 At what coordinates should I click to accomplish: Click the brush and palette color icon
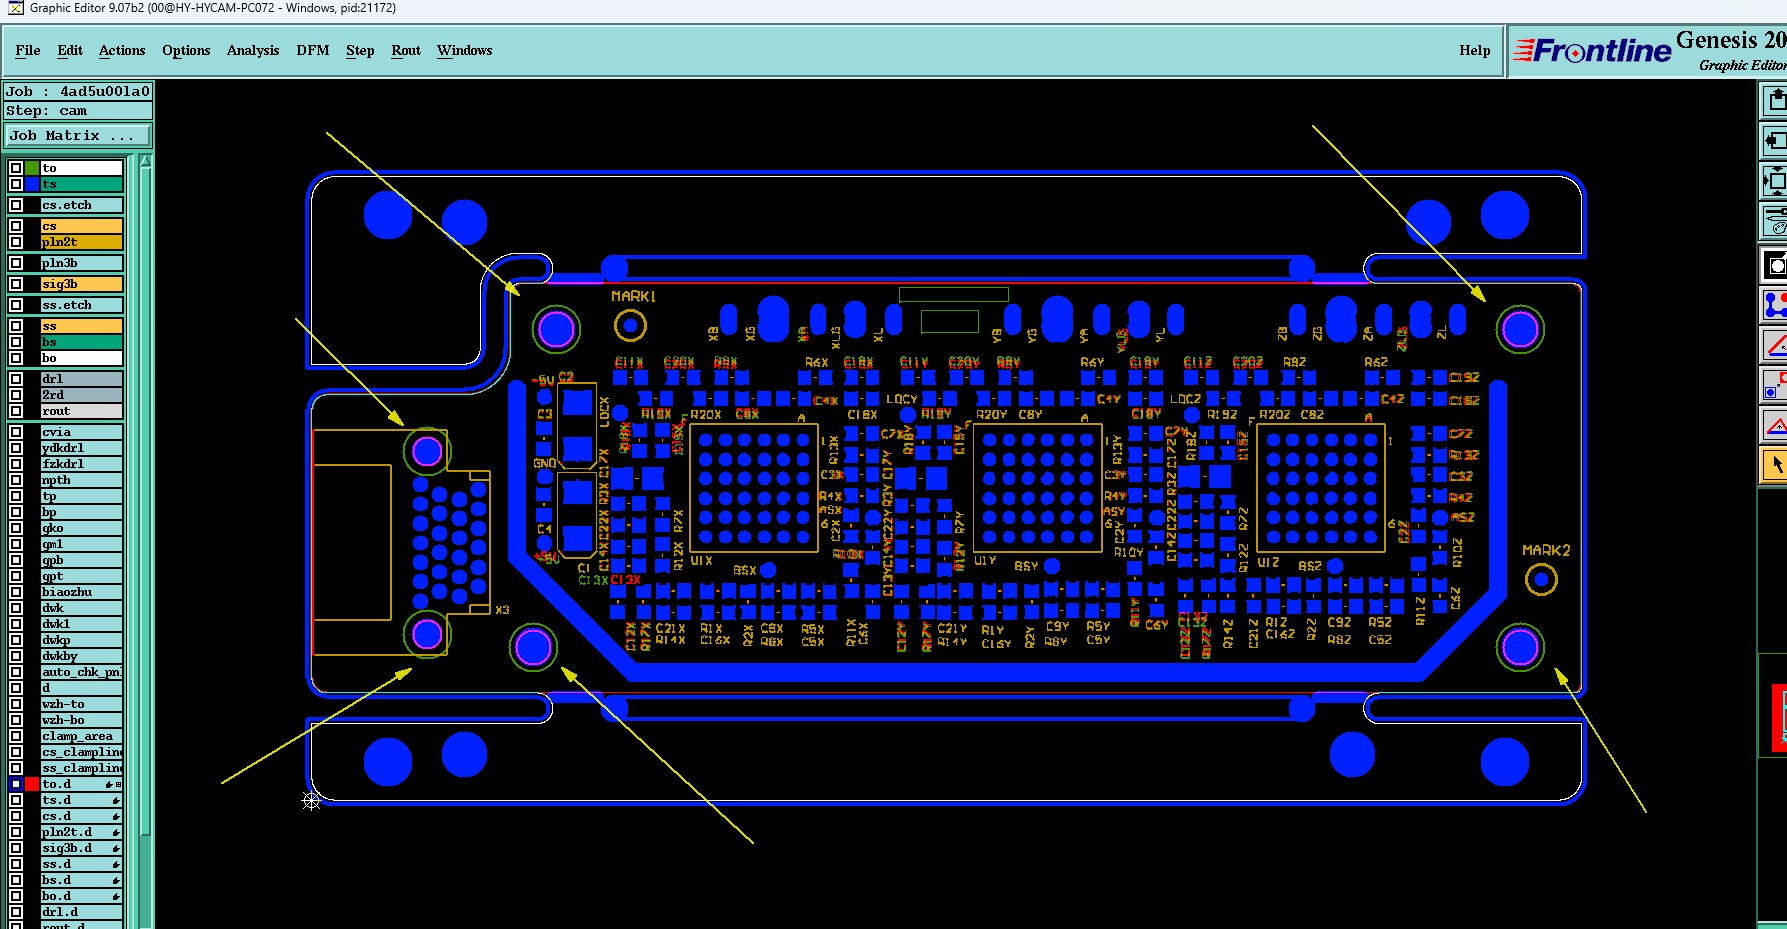click(1774, 221)
